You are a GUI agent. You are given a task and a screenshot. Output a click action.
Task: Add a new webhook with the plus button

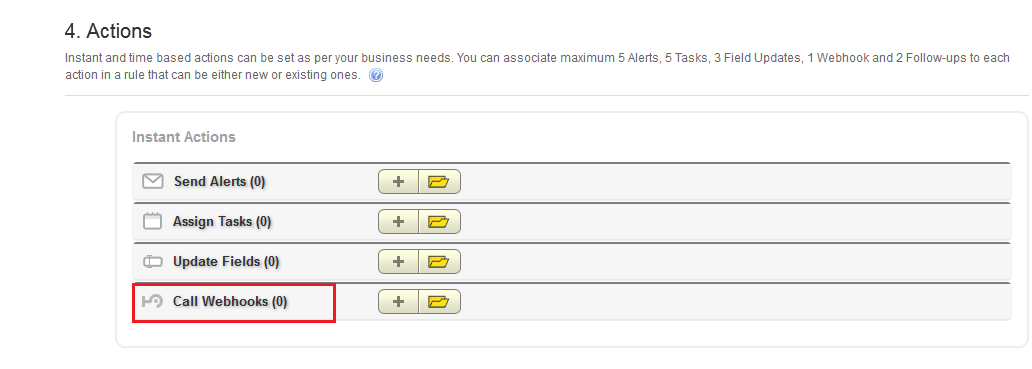[398, 302]
